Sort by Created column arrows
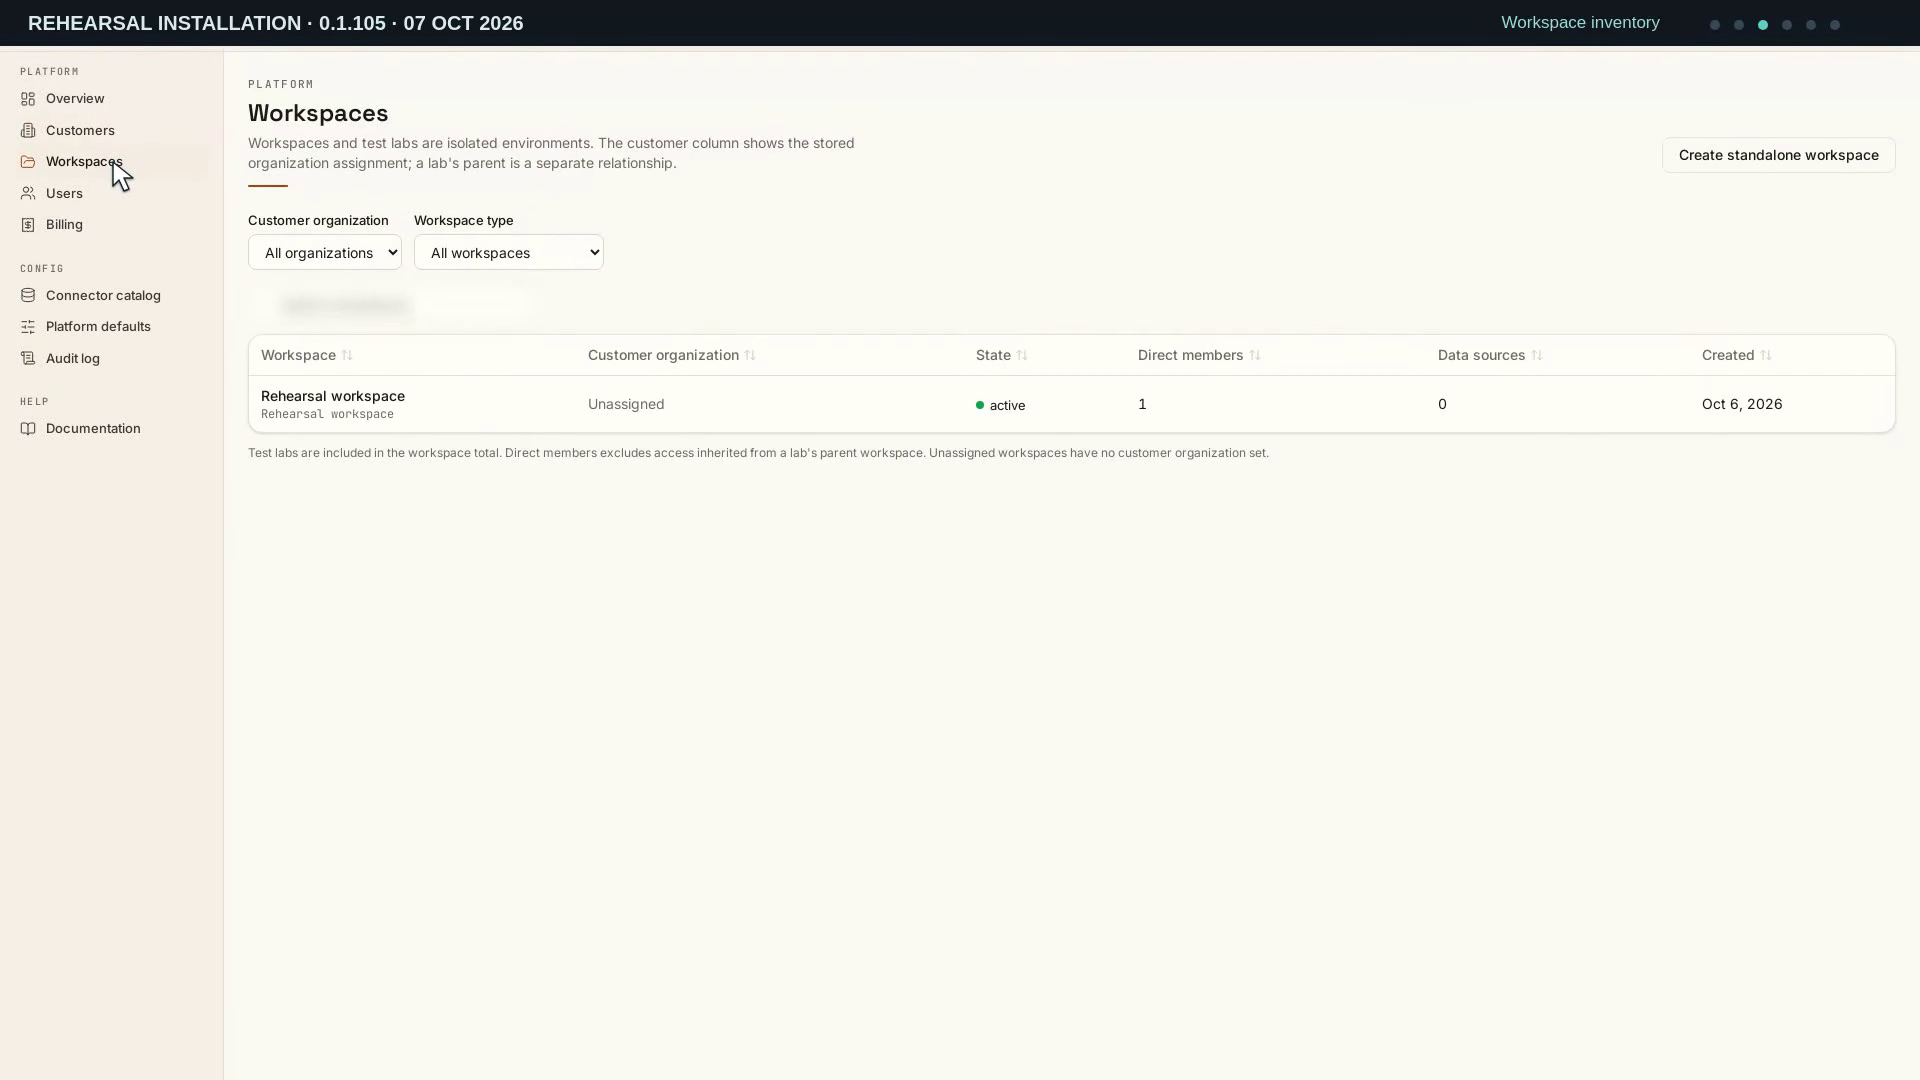This screenshot has width=1920, height=1080. (1766, 356)
